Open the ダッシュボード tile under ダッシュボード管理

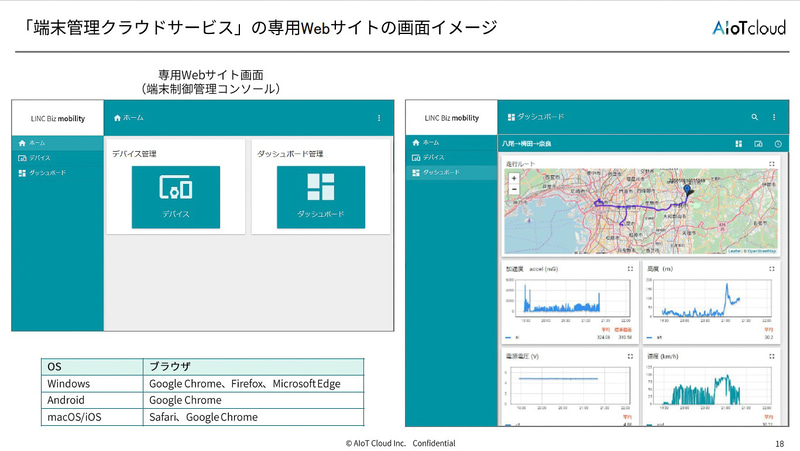[321, 197]
